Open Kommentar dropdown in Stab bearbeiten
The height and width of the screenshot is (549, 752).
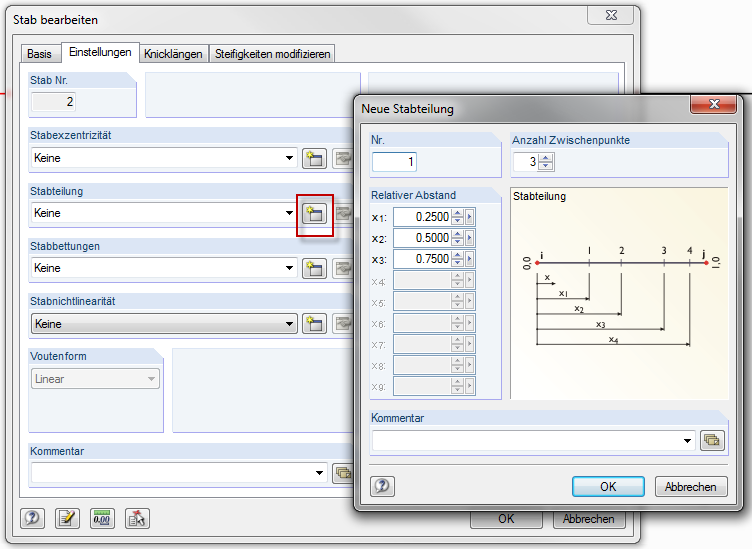319,473
